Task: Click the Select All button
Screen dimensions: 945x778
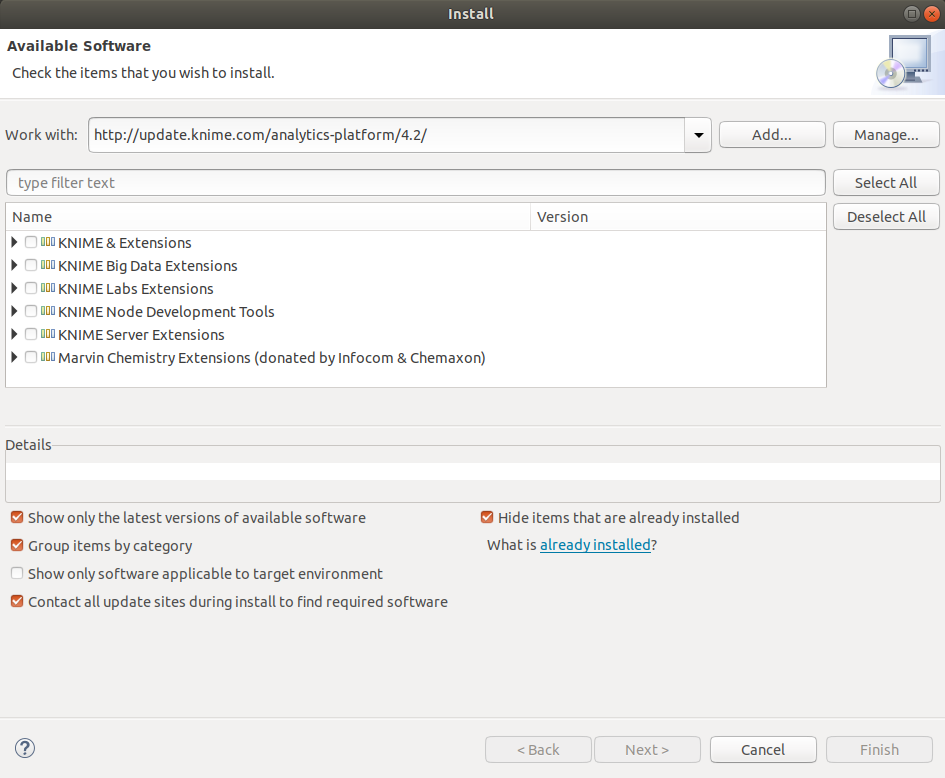Action: pos(886,183)
